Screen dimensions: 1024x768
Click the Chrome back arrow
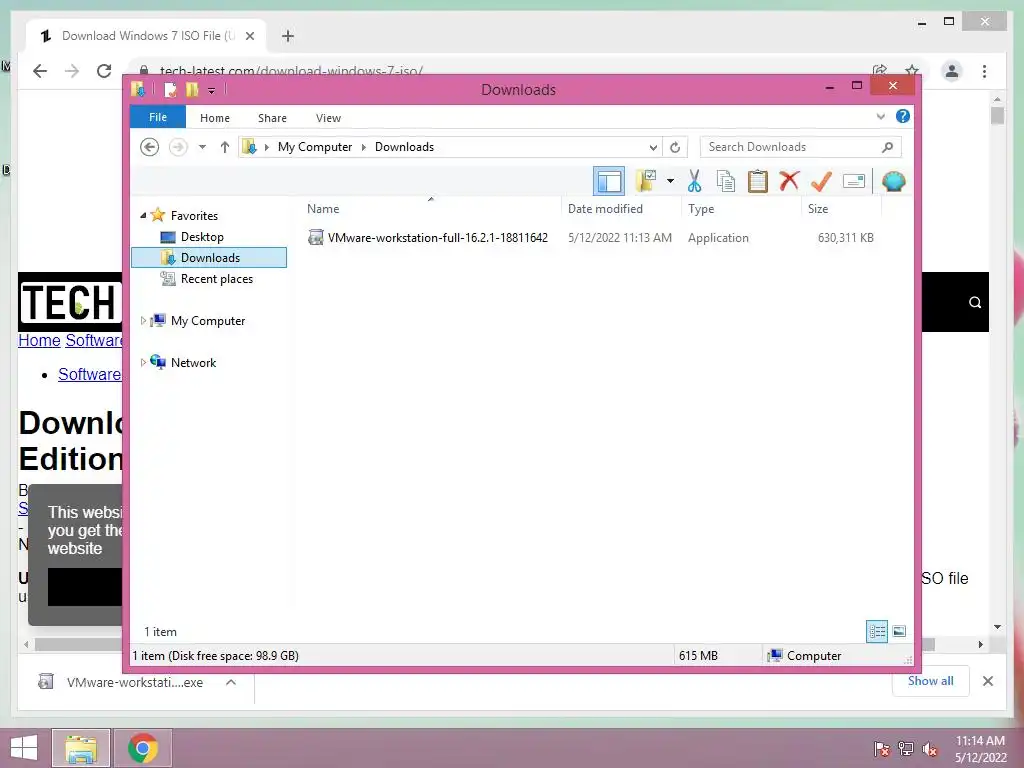[x=40, y=71]
